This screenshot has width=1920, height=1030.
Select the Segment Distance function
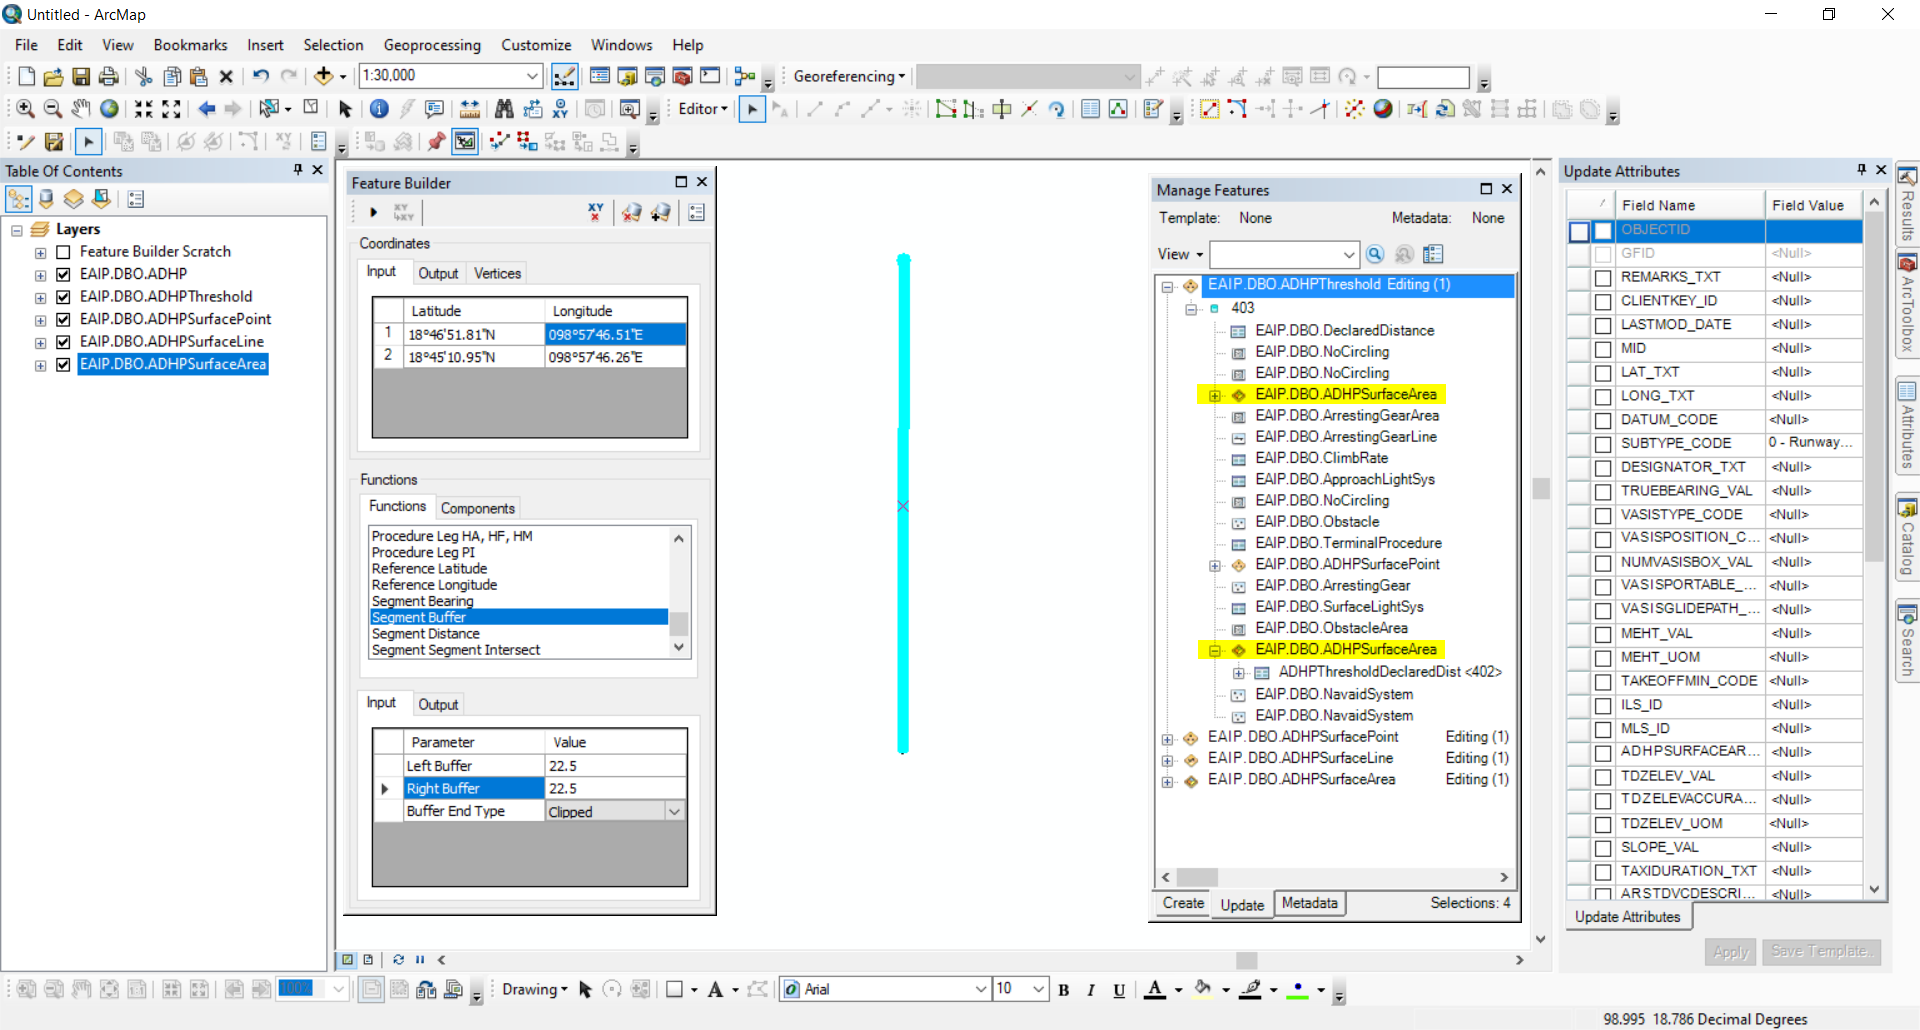click(x=426, y=634)
